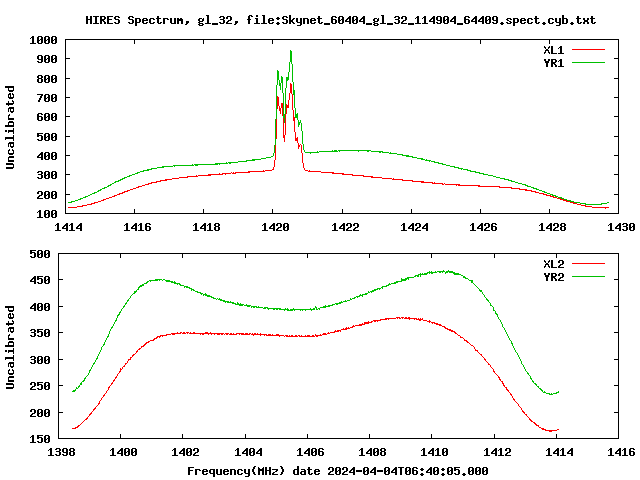Click the 1408 tick label

372,452
